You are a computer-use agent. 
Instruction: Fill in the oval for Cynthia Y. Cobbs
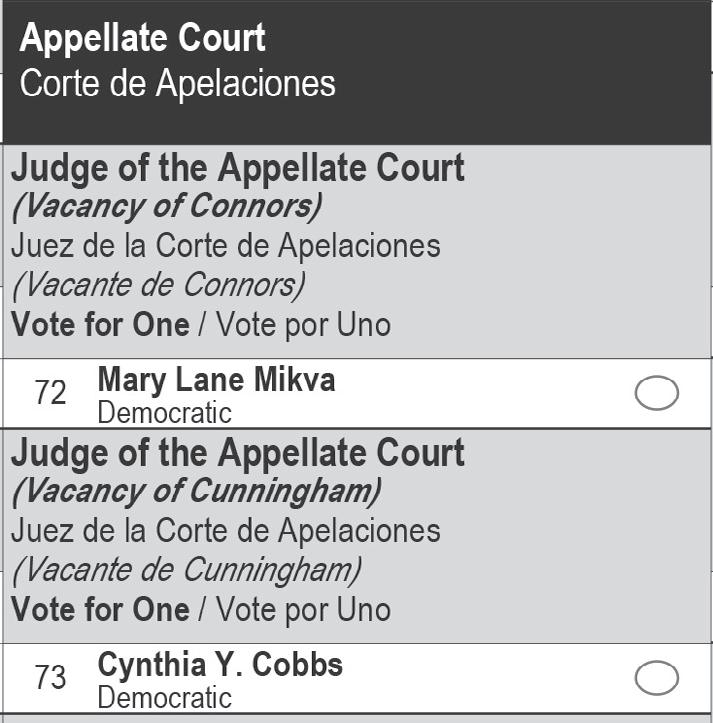pos(656,678)
